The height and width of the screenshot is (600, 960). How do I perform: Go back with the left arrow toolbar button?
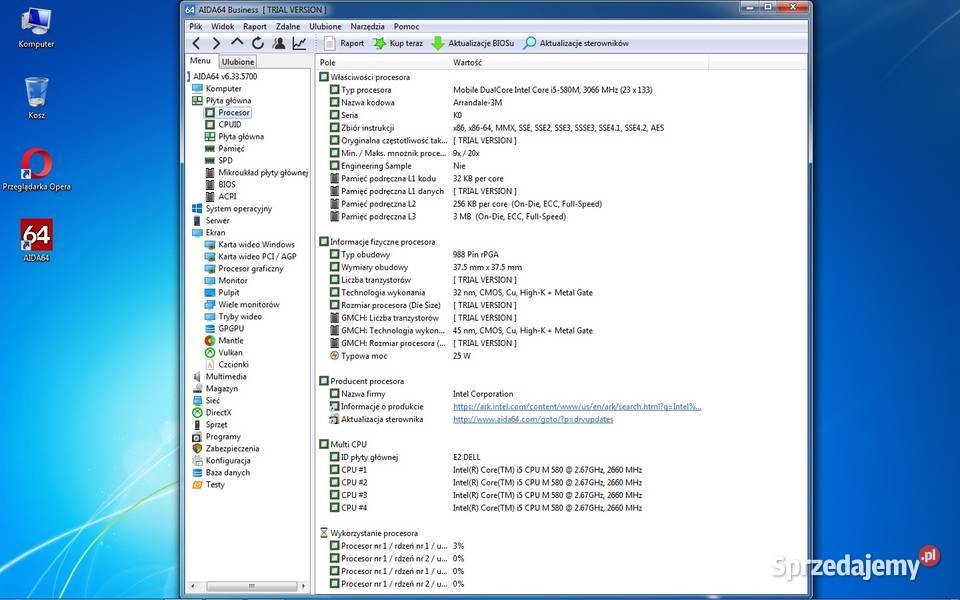click(196, 43)
